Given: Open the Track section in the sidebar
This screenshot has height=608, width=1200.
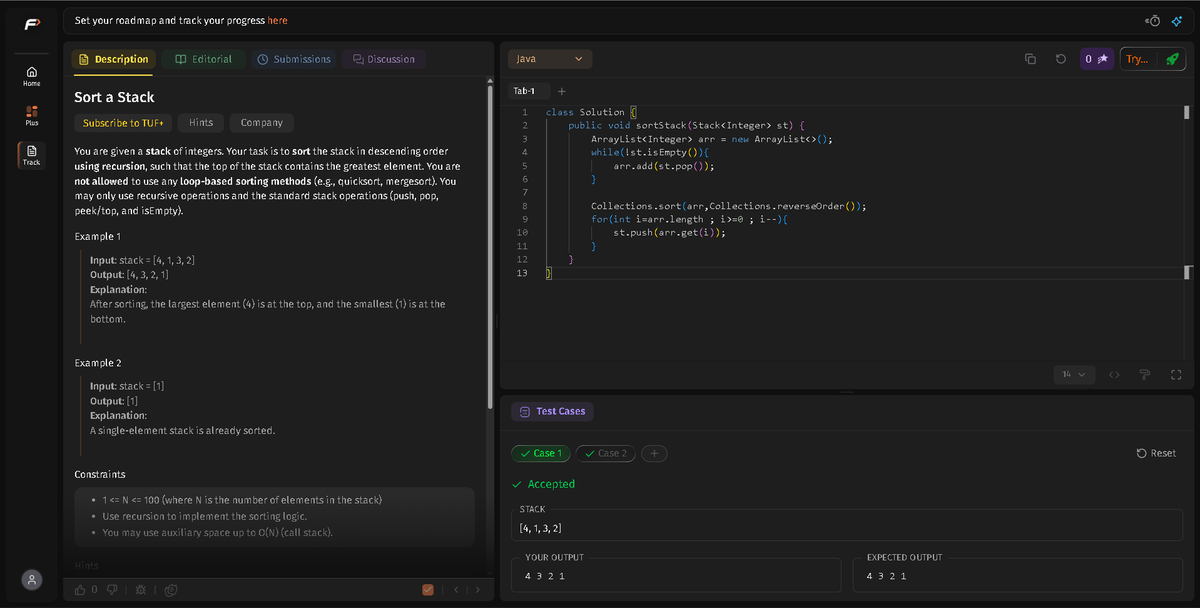Looking at the screenshot, I should pyautogui.click(x=32, y=154).
